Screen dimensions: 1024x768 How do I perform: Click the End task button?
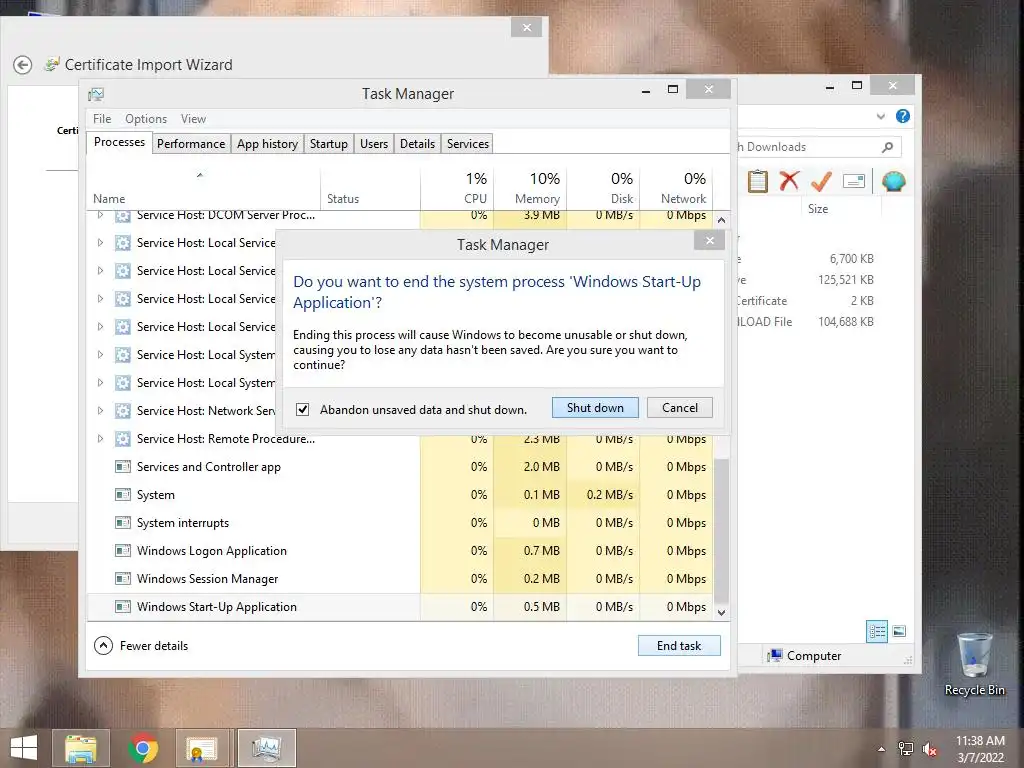(x=679, y=645)
